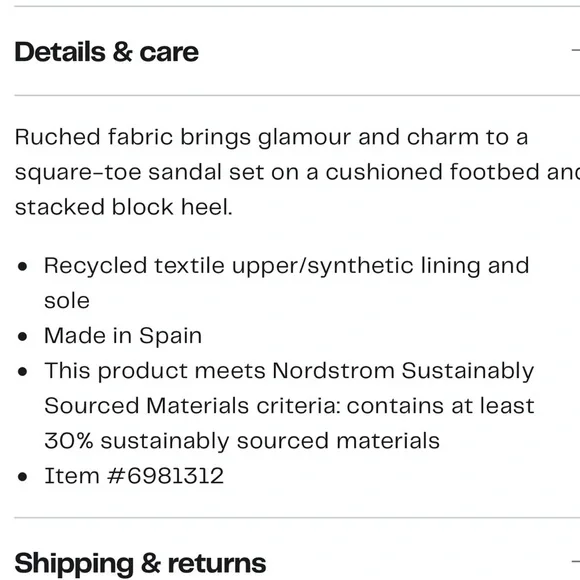This screenshot has height=580, width=580.
Task: Click the Ruched fabric description first line
Action: tap(271, 137)
